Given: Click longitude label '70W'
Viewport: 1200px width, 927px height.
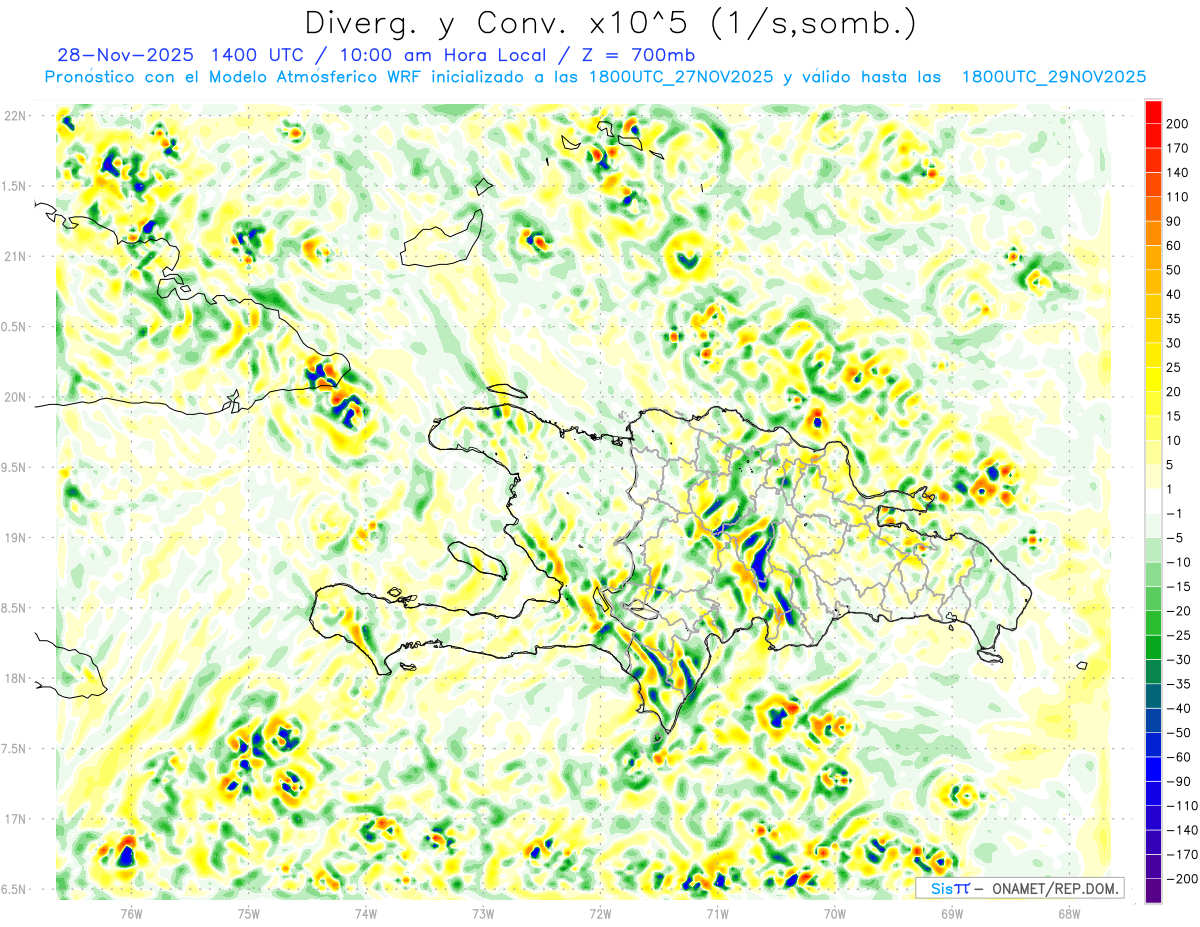Looking at the screenshot, I should point(835,913).
